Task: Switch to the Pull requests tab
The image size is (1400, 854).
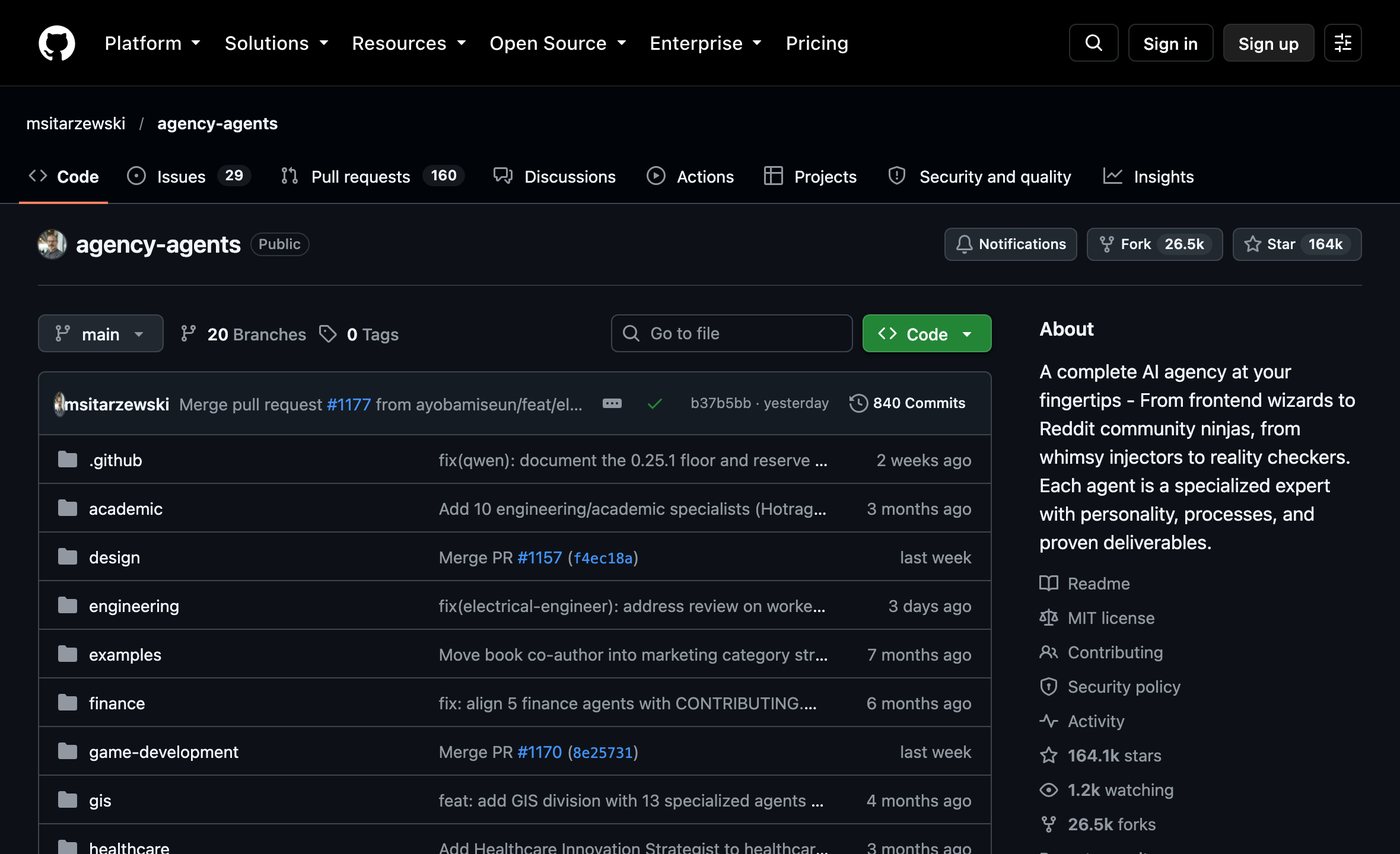Action: (372, 176)
